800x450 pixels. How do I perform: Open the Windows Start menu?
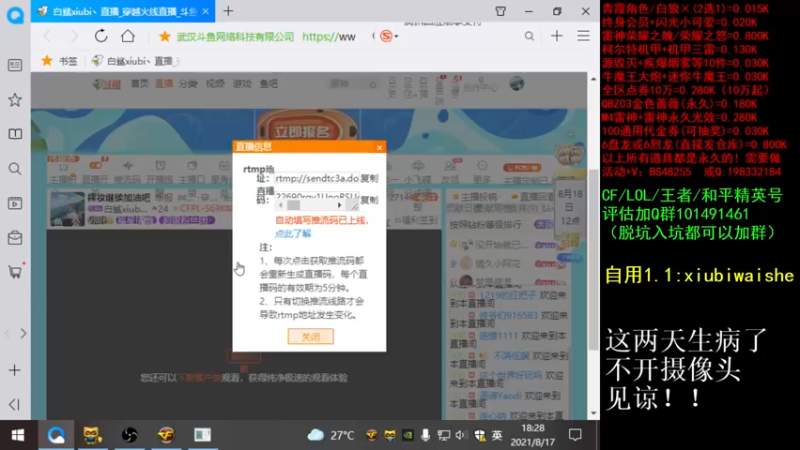point(18,435)
